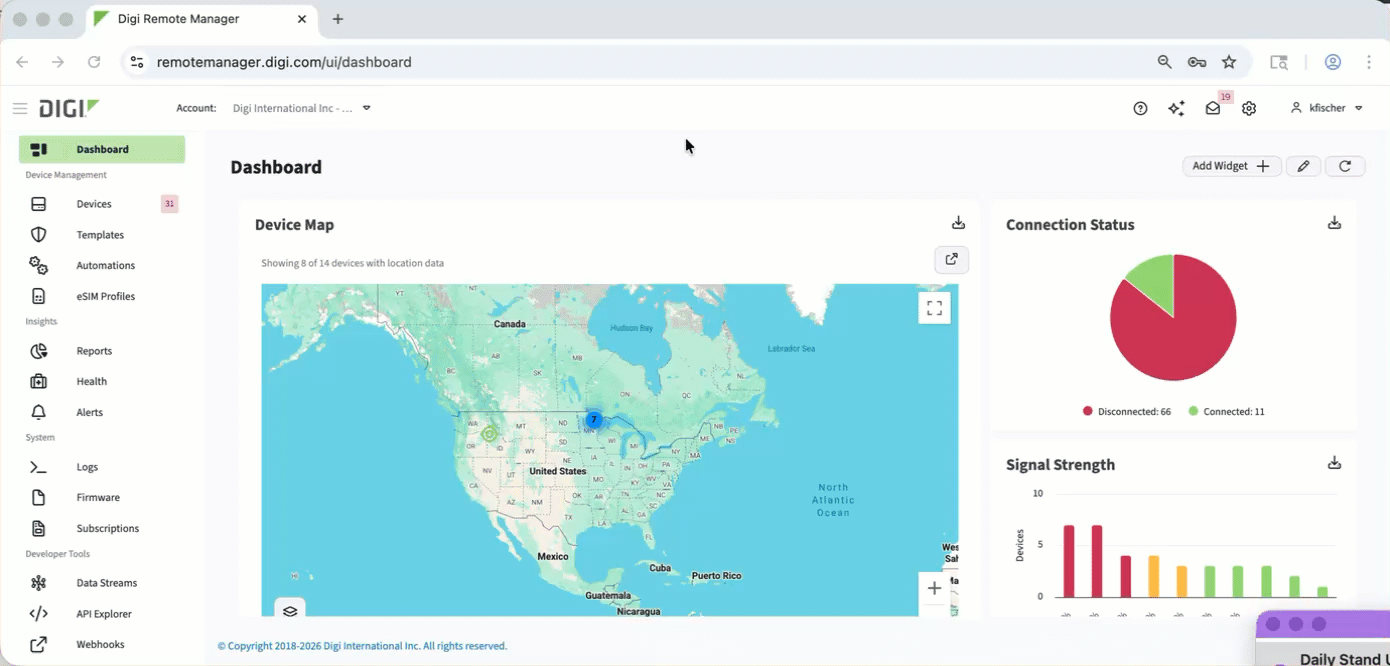This screenshot has height=666, width=1390.
Task: Toggle Disconnected series in pie legend
Action: (x=1126, y=411)
